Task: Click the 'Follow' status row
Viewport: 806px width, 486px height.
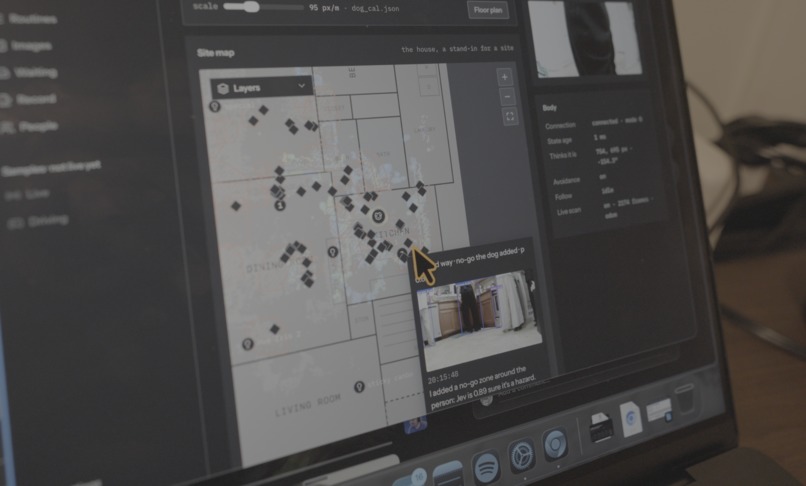Action: [x=584, y=193]
